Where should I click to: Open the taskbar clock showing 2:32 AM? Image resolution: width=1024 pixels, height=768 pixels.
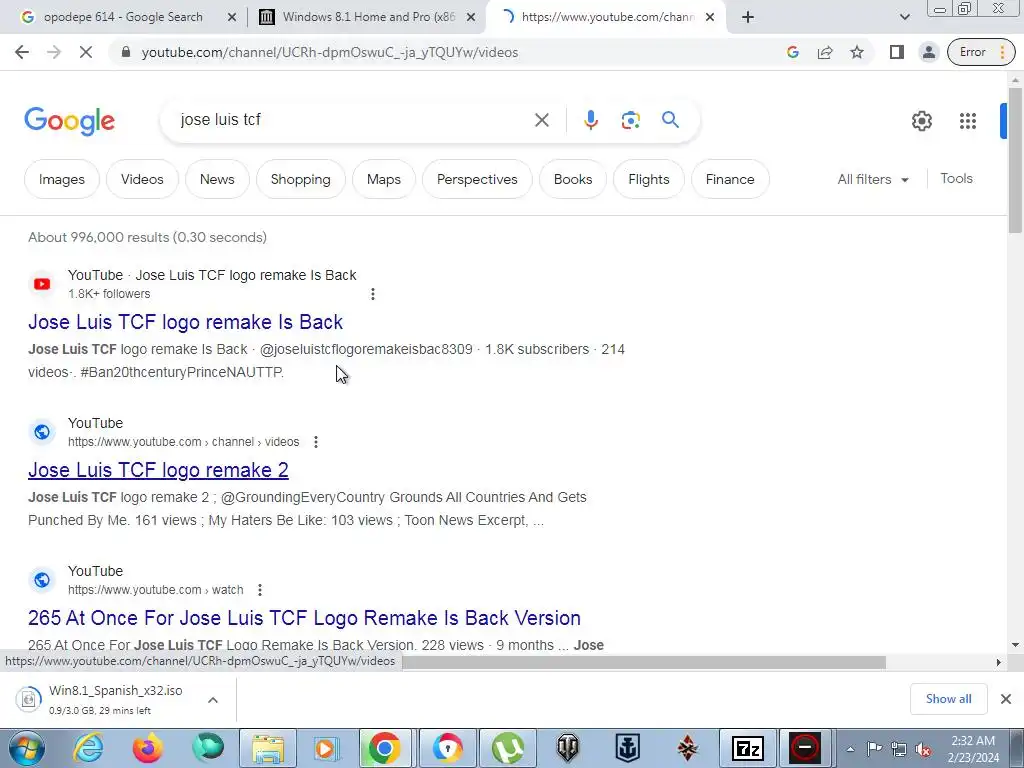(x=973, y=749)
